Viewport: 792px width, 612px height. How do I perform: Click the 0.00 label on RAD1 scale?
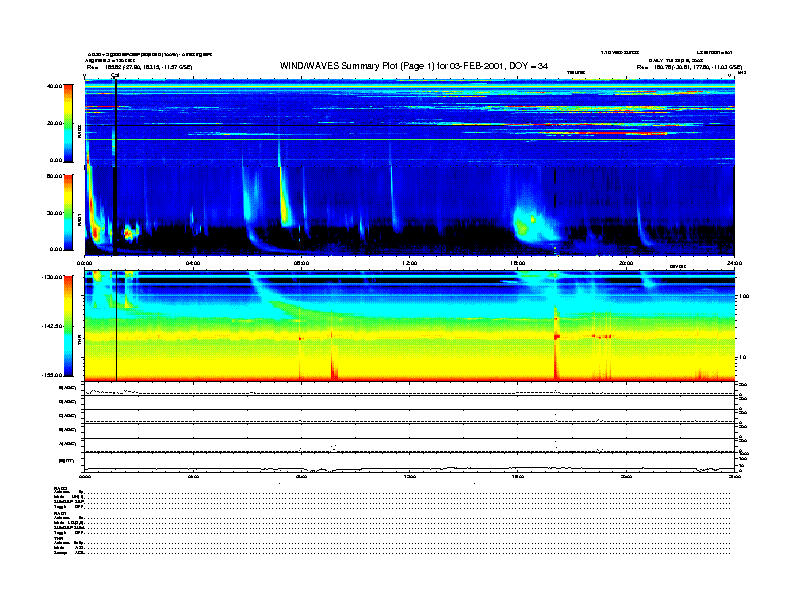pos(56,249)
